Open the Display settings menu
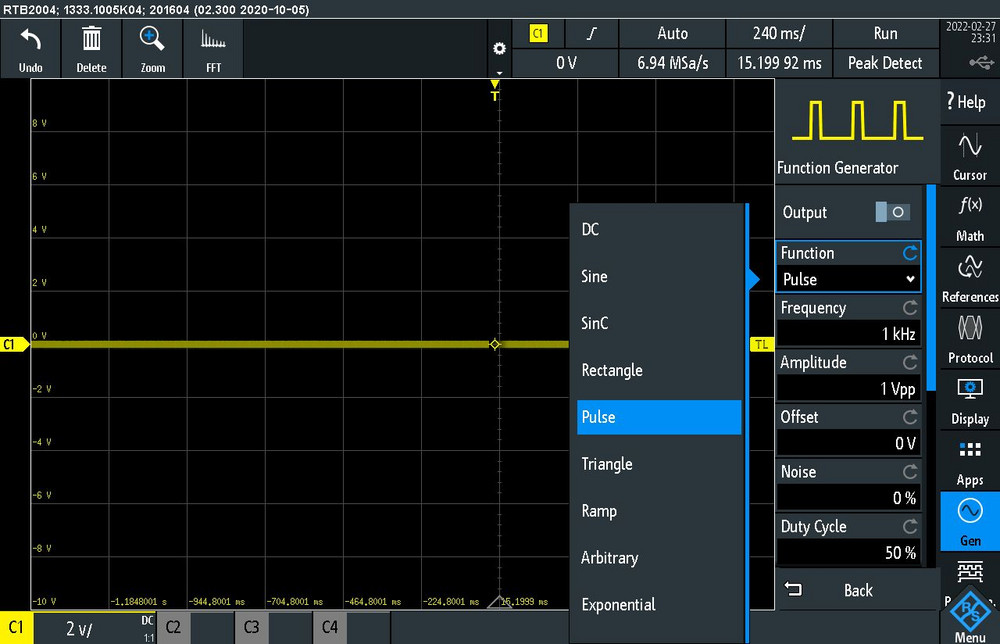 (x=969, y=400)
